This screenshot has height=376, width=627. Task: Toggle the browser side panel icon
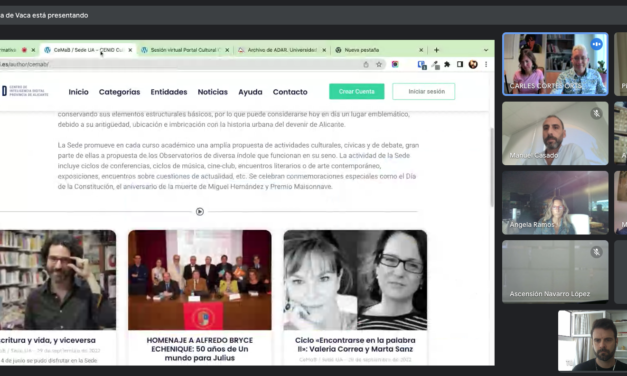(460, 64)
